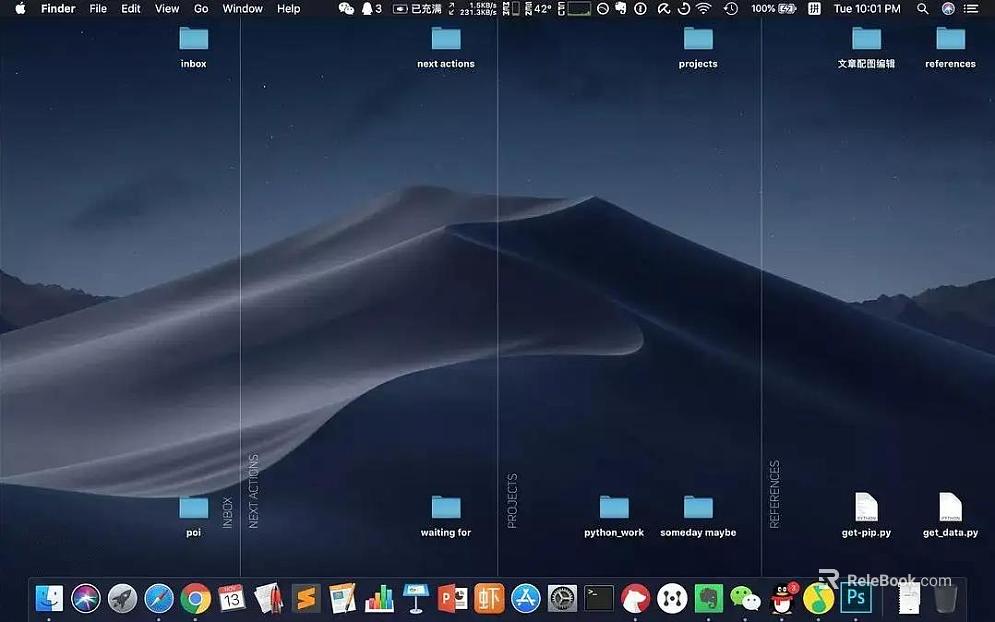Launch PowerPoint from the dock
995x622 pixels.
pyautogui.click(x=453, y=598)
